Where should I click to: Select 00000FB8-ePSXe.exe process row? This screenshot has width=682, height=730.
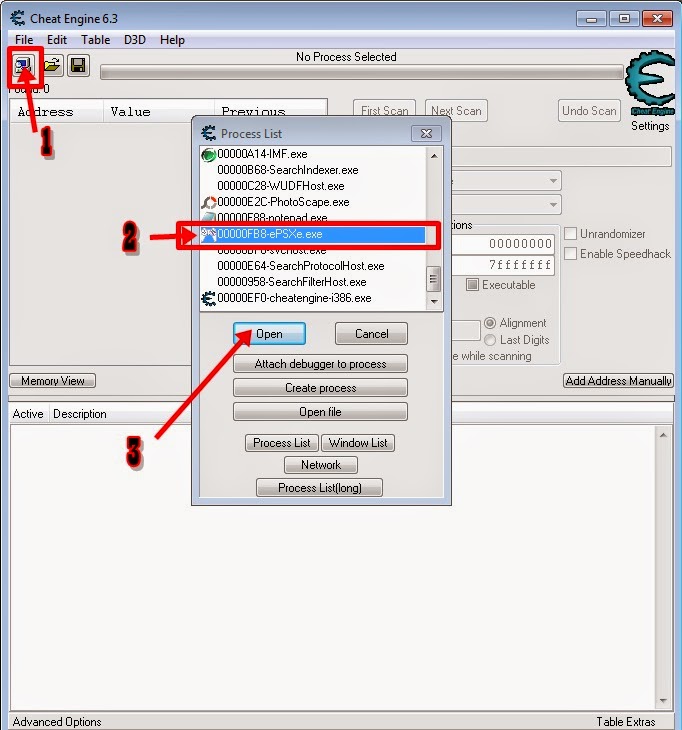(x=313, y=234)
